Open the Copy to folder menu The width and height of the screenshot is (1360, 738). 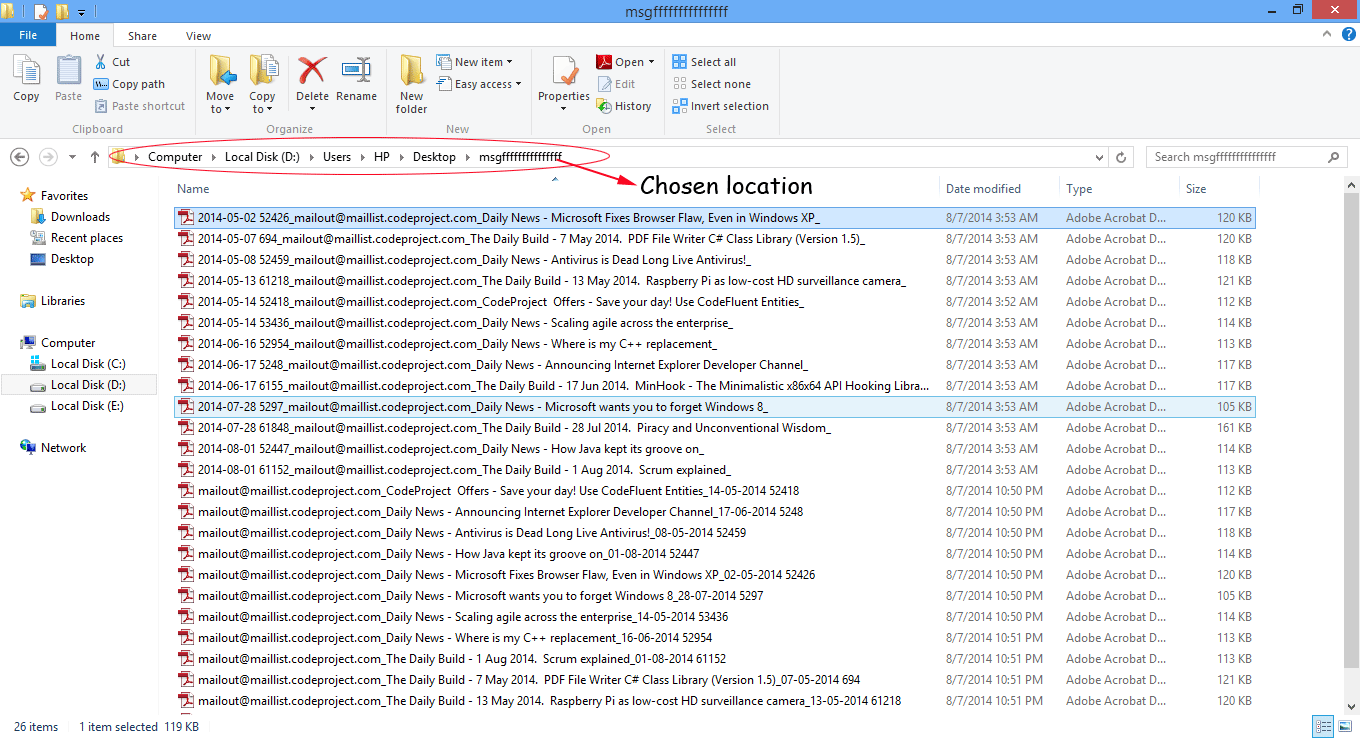pos(262,84)
